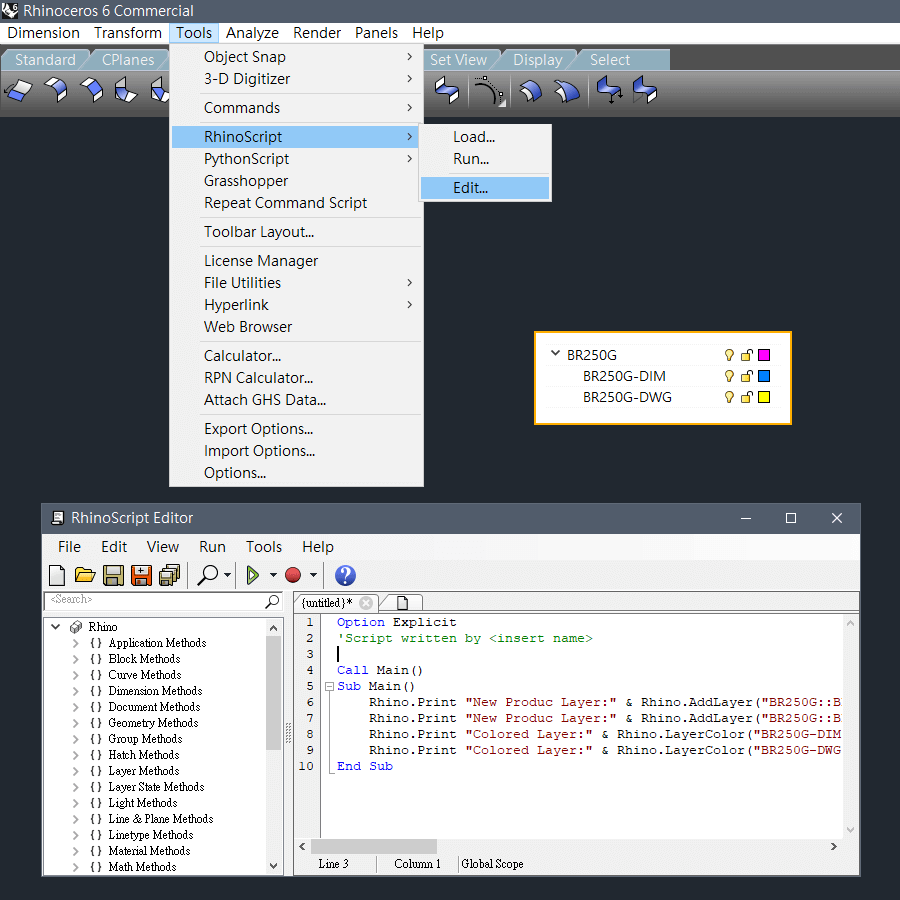Toggle BR250G-DIM layer lock icon
Screen dimensions: 900x900
click(x=746, y=376)
